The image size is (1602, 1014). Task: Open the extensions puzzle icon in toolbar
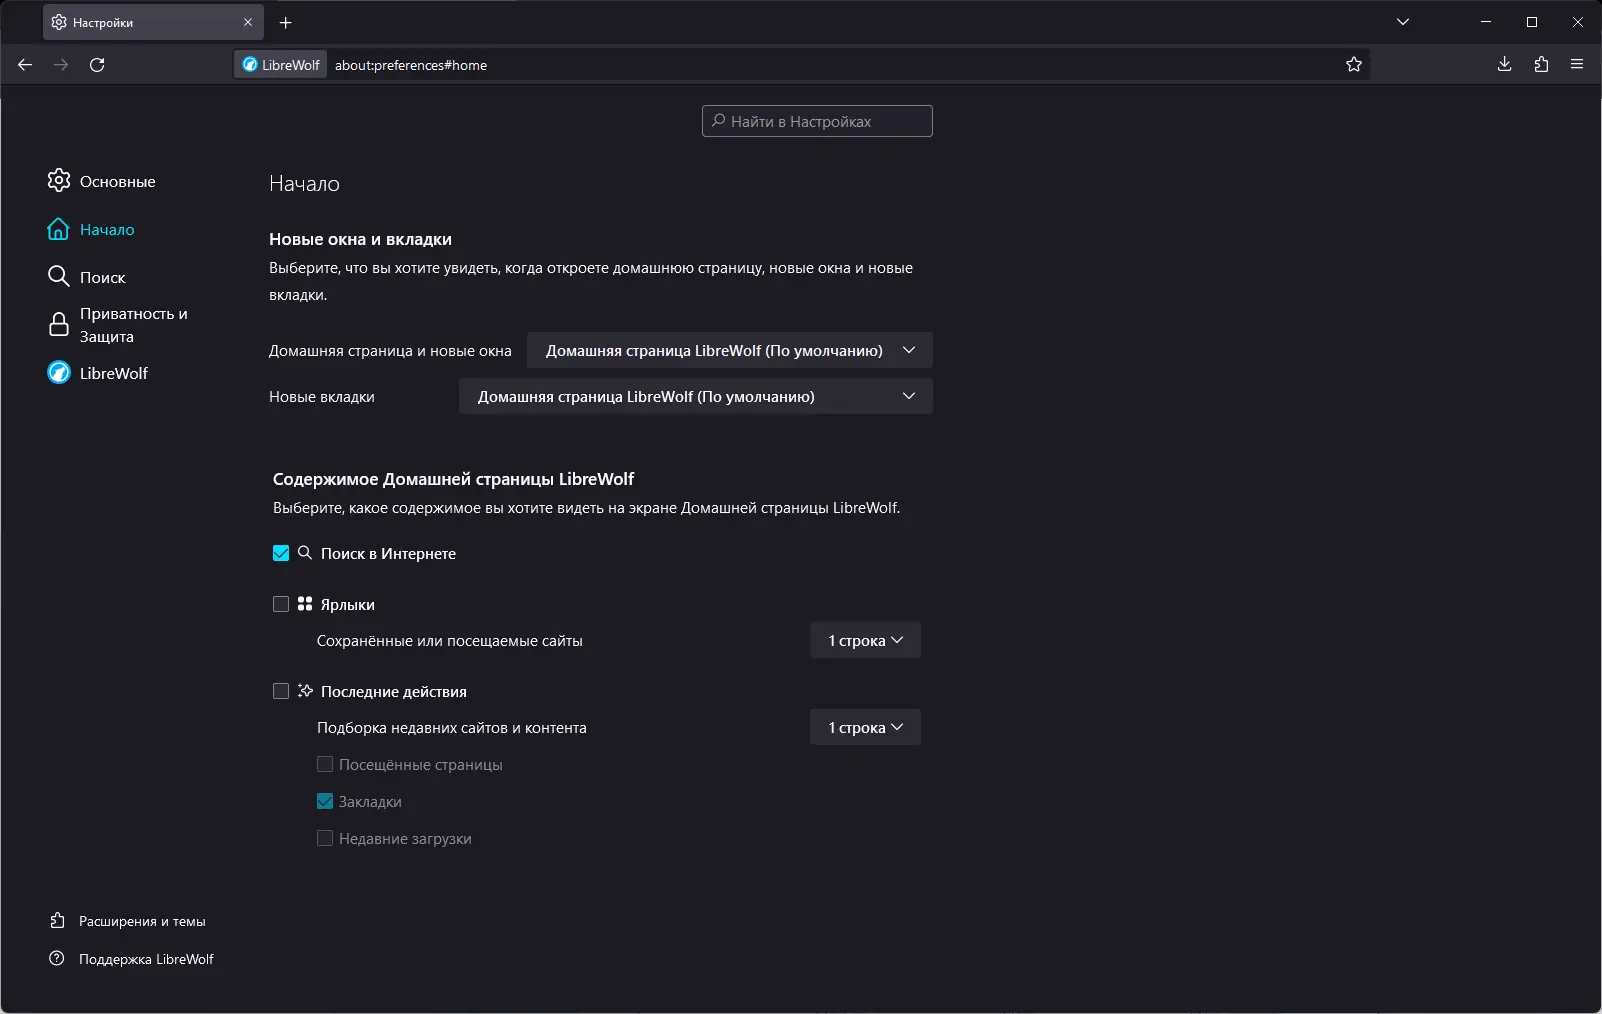point(1541,65)
